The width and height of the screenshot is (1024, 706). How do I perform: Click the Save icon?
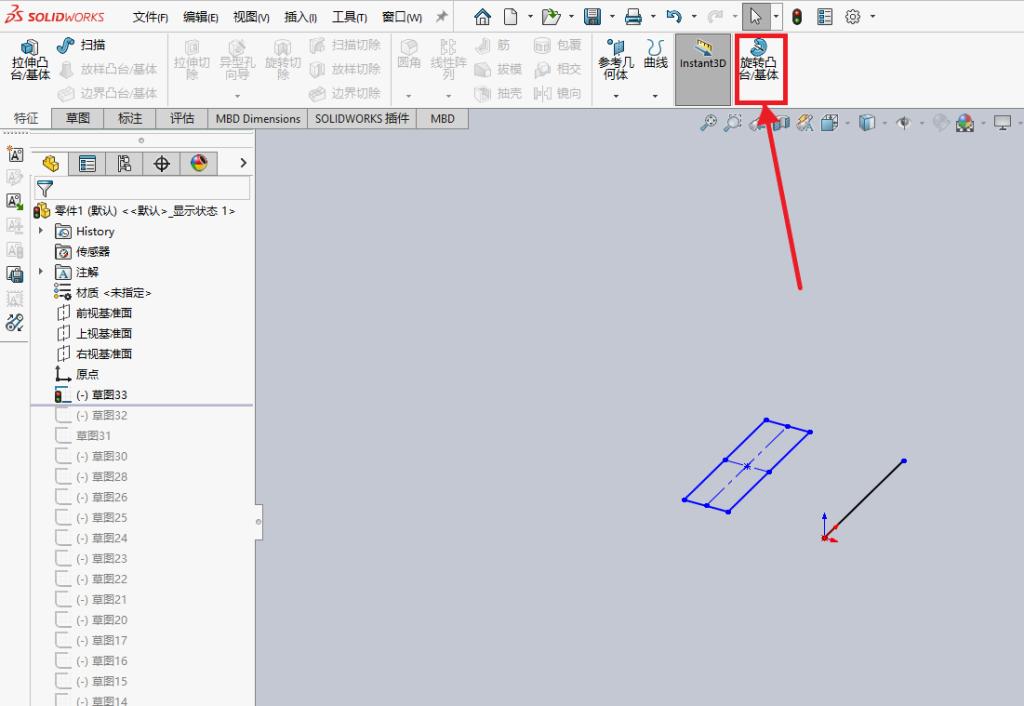click(592, 16)
